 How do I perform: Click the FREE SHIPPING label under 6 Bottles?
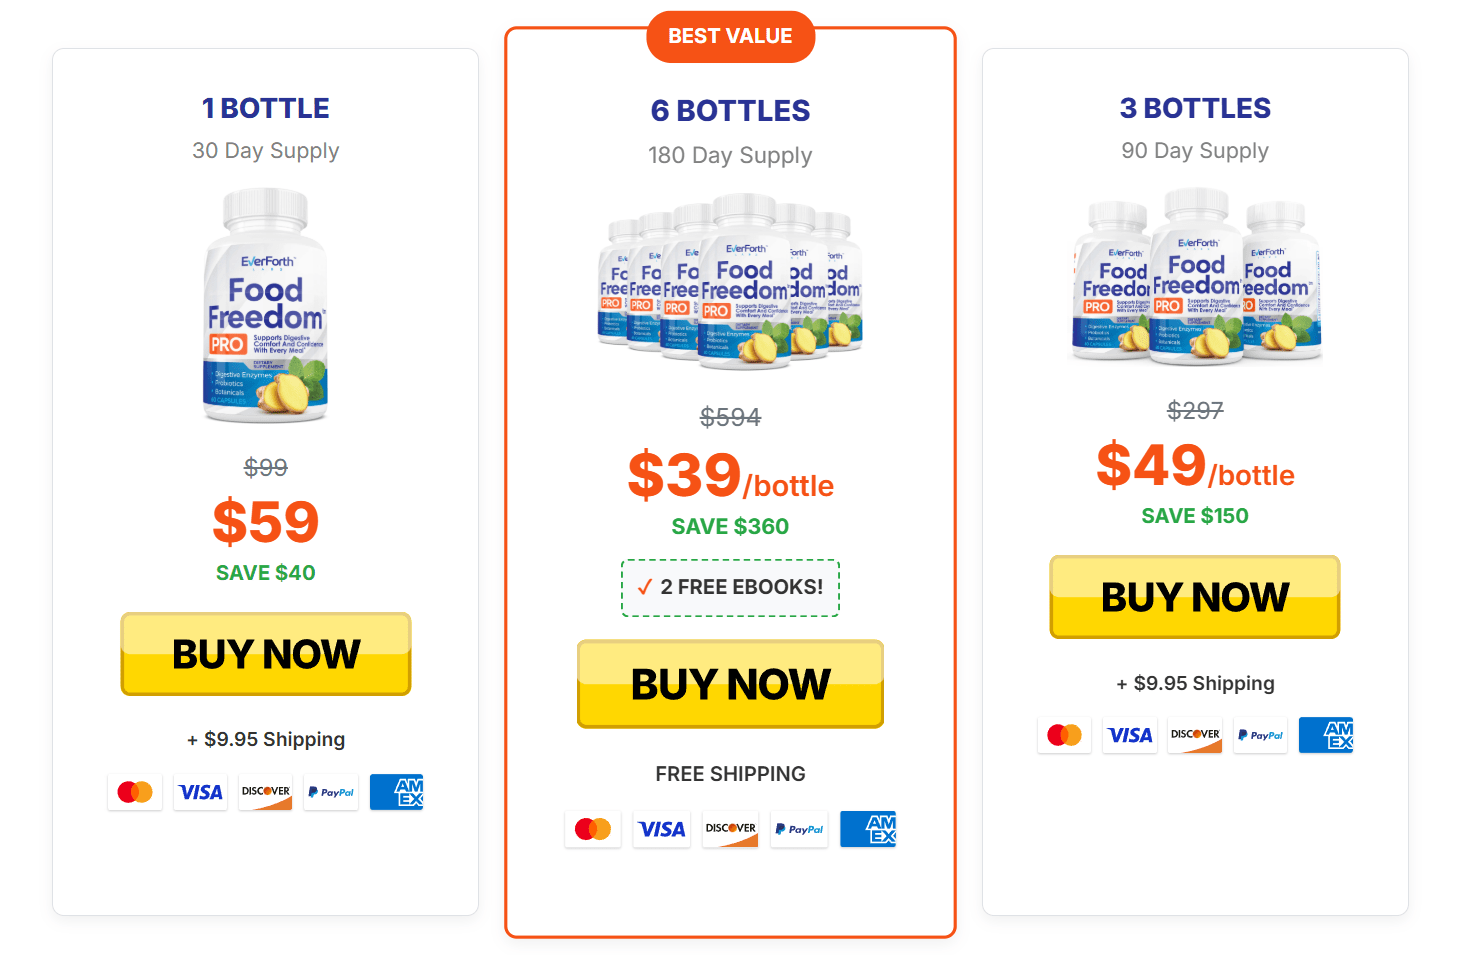point(730,773)
